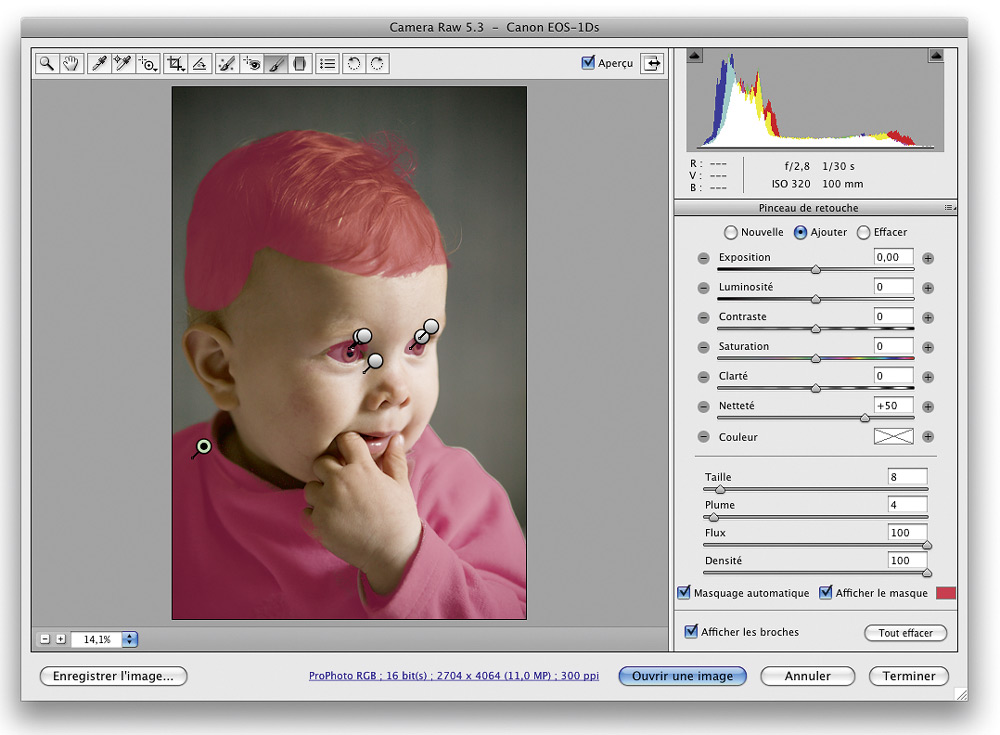Select the Crop tool
Viewport: 1000px width, 735px height.
(175, 63)
